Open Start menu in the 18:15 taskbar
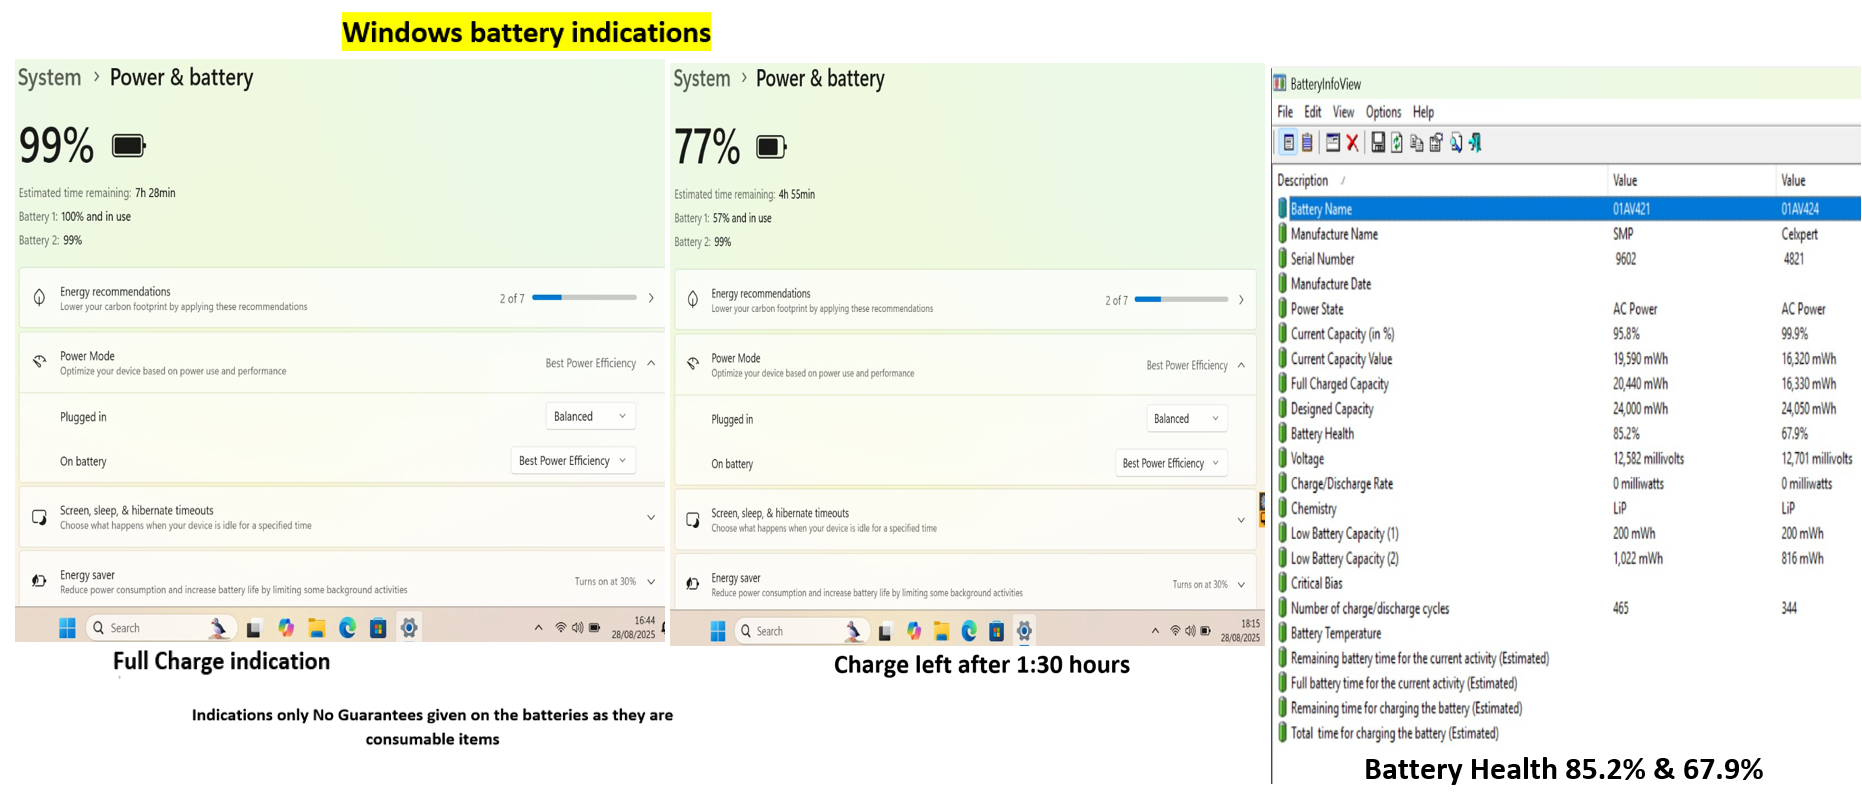This screenshot has width=1862, height=796. click(x=718, y=631)
